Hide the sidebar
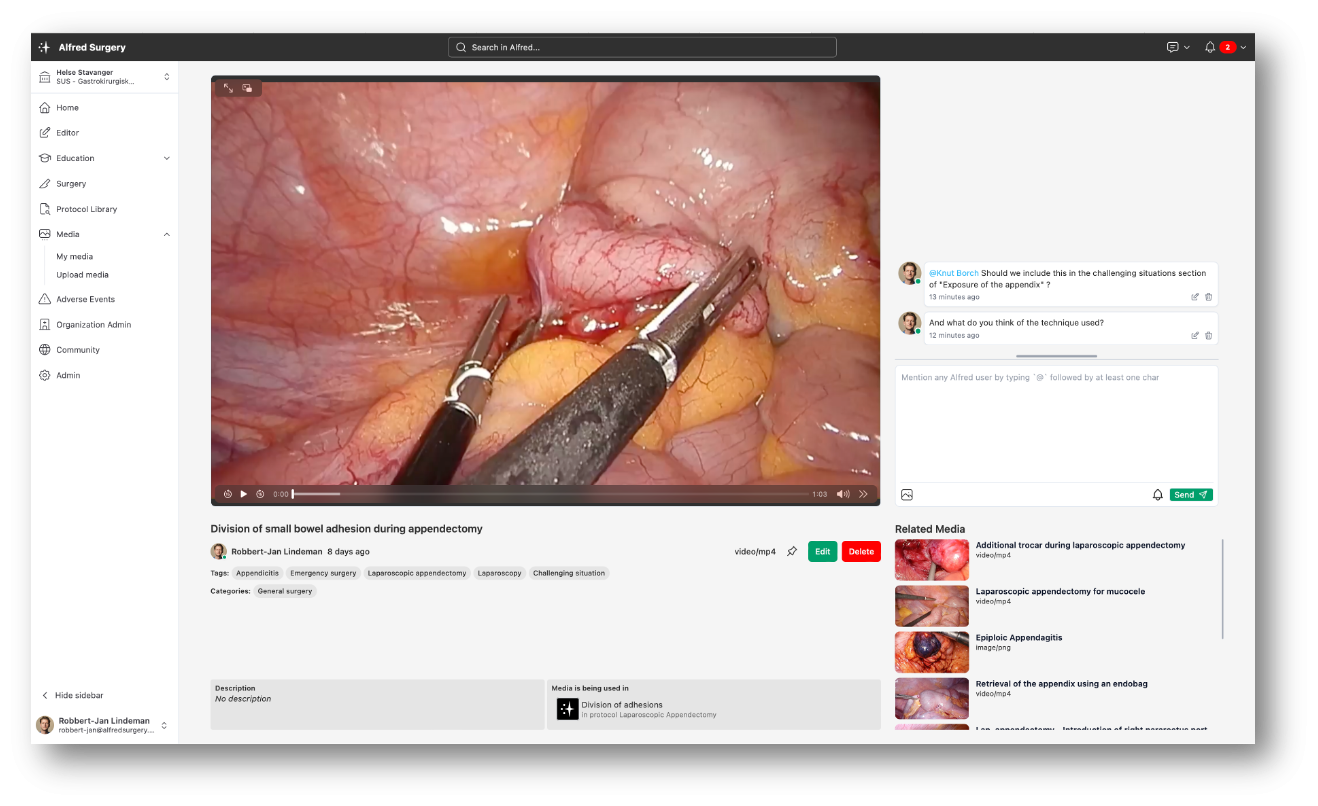 point(72,695)
